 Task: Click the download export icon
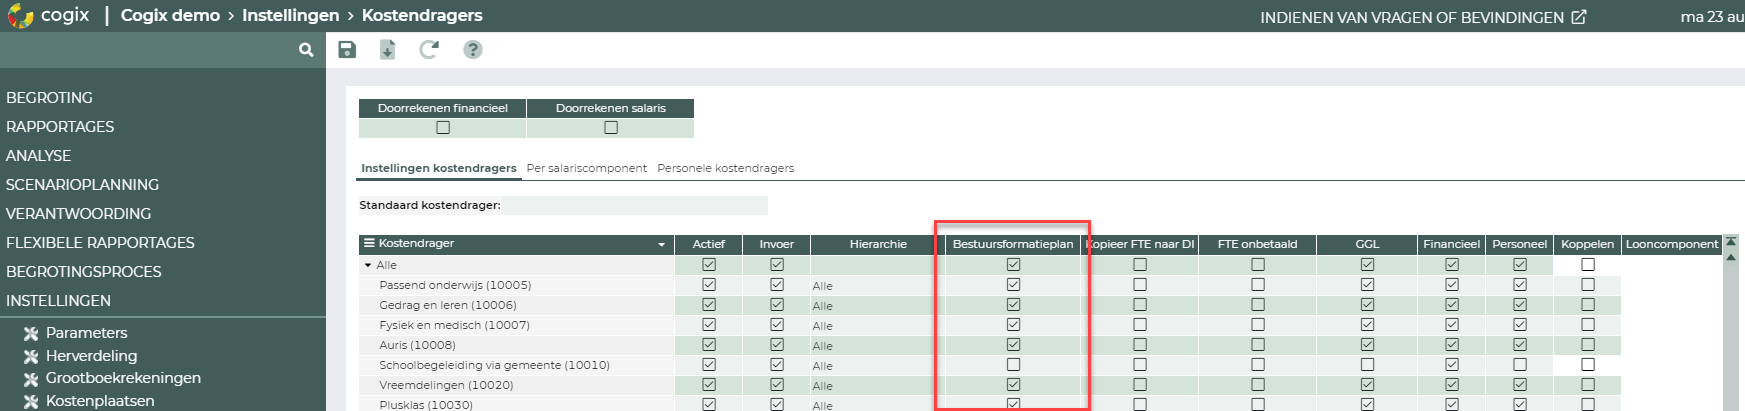pos(388,50)
